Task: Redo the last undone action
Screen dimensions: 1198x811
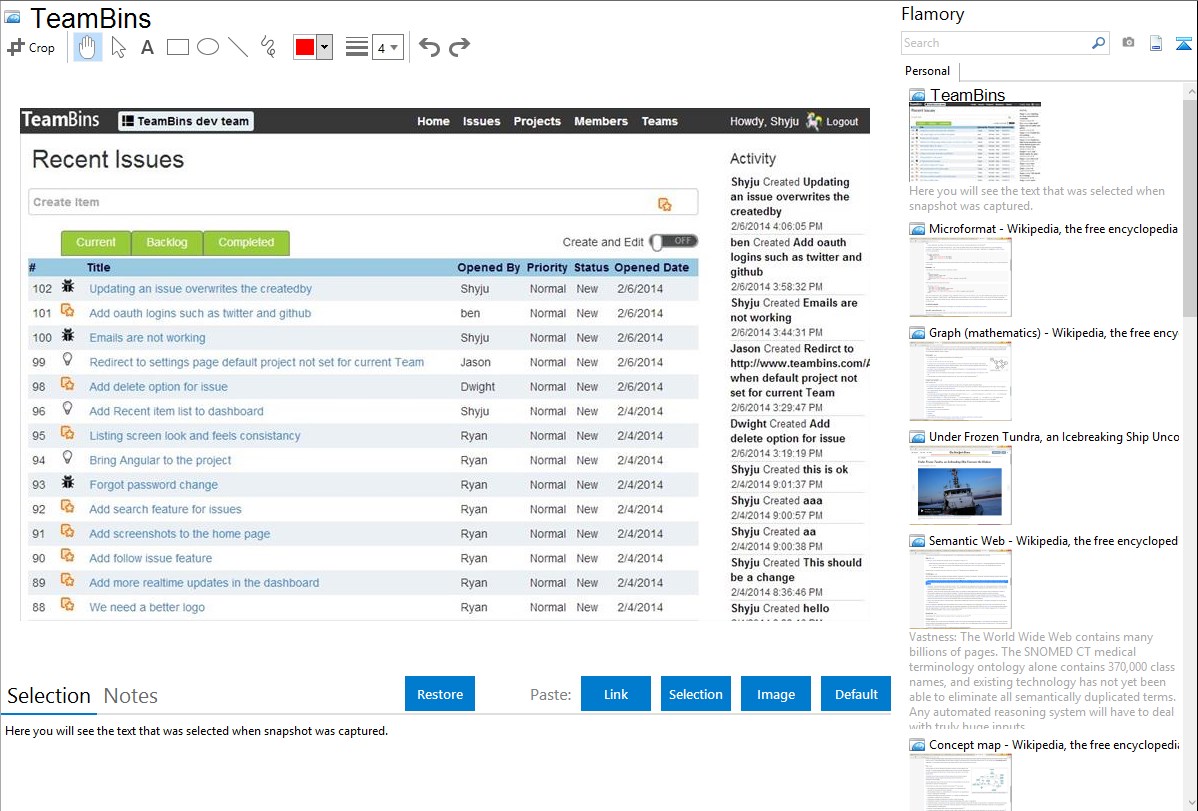Action: 459,47
